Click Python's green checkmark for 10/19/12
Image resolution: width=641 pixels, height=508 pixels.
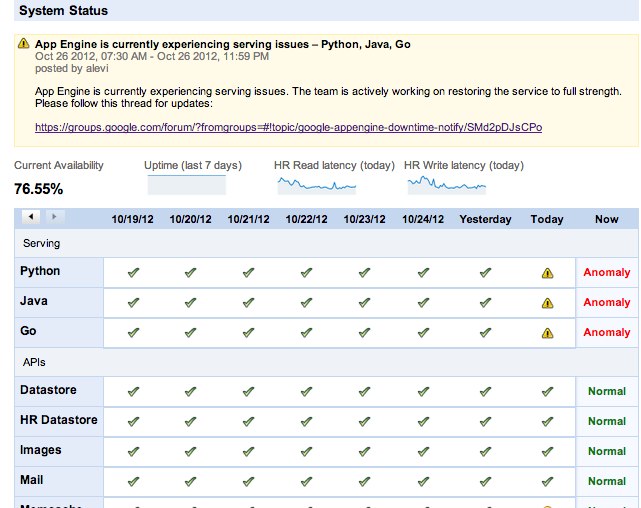133,272
